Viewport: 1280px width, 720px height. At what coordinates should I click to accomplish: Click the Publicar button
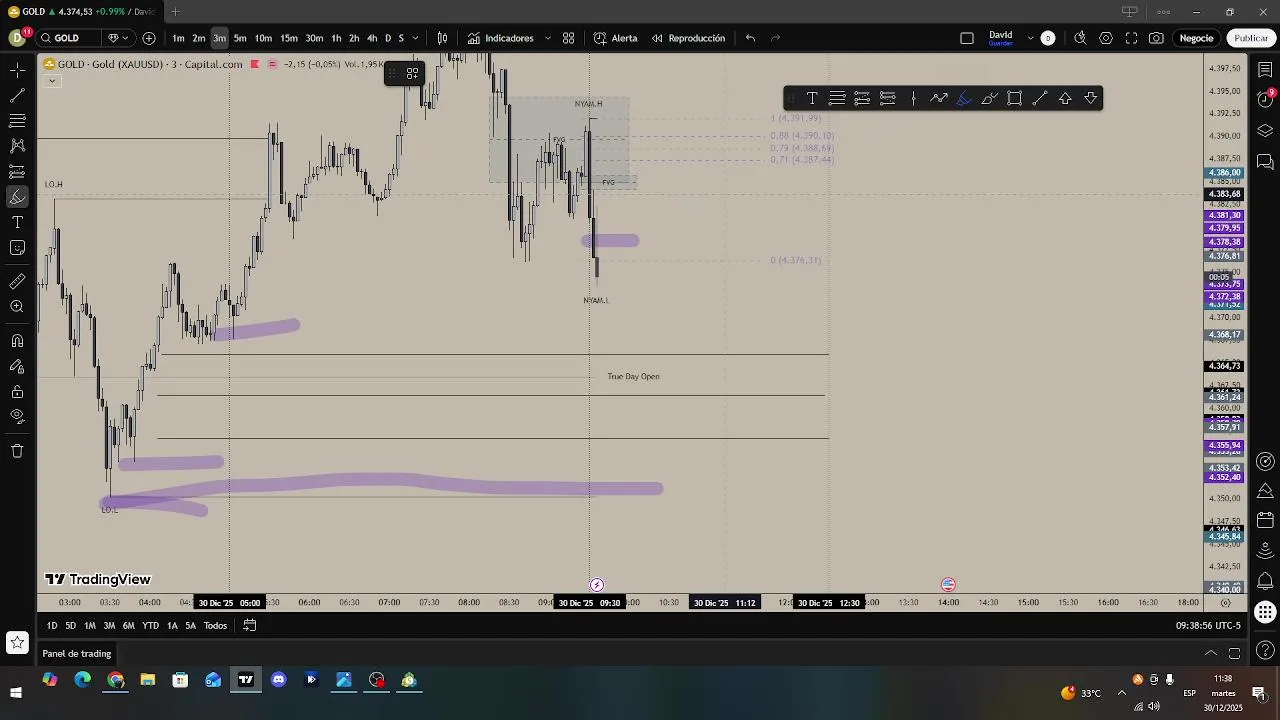pos(1251,38)
